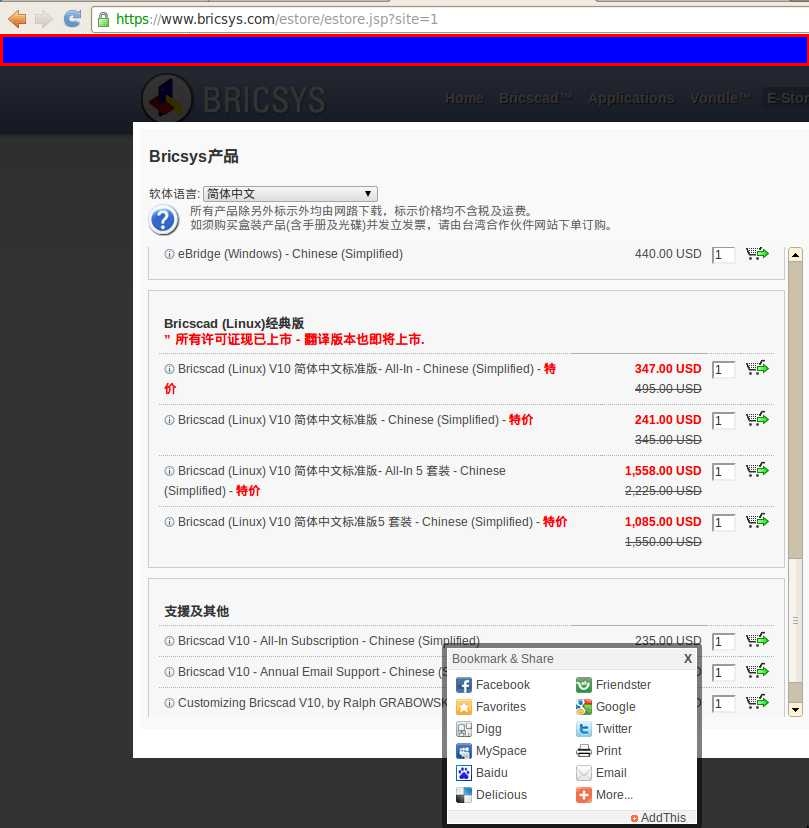Click the 347.00 USD sale price
Viewport: 809px width, 828px height.
tap(668, 369)
